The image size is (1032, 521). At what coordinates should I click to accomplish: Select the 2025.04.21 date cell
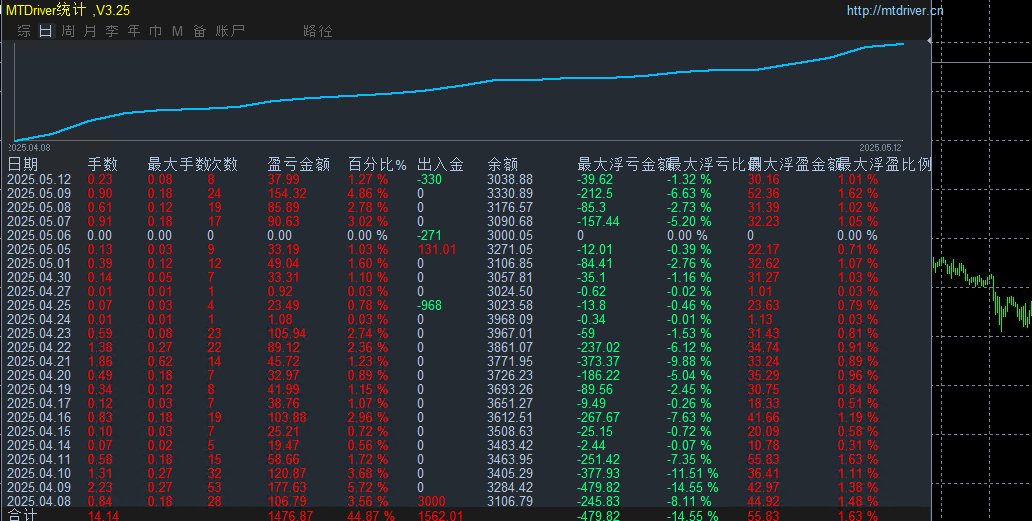tap(39, 361)
